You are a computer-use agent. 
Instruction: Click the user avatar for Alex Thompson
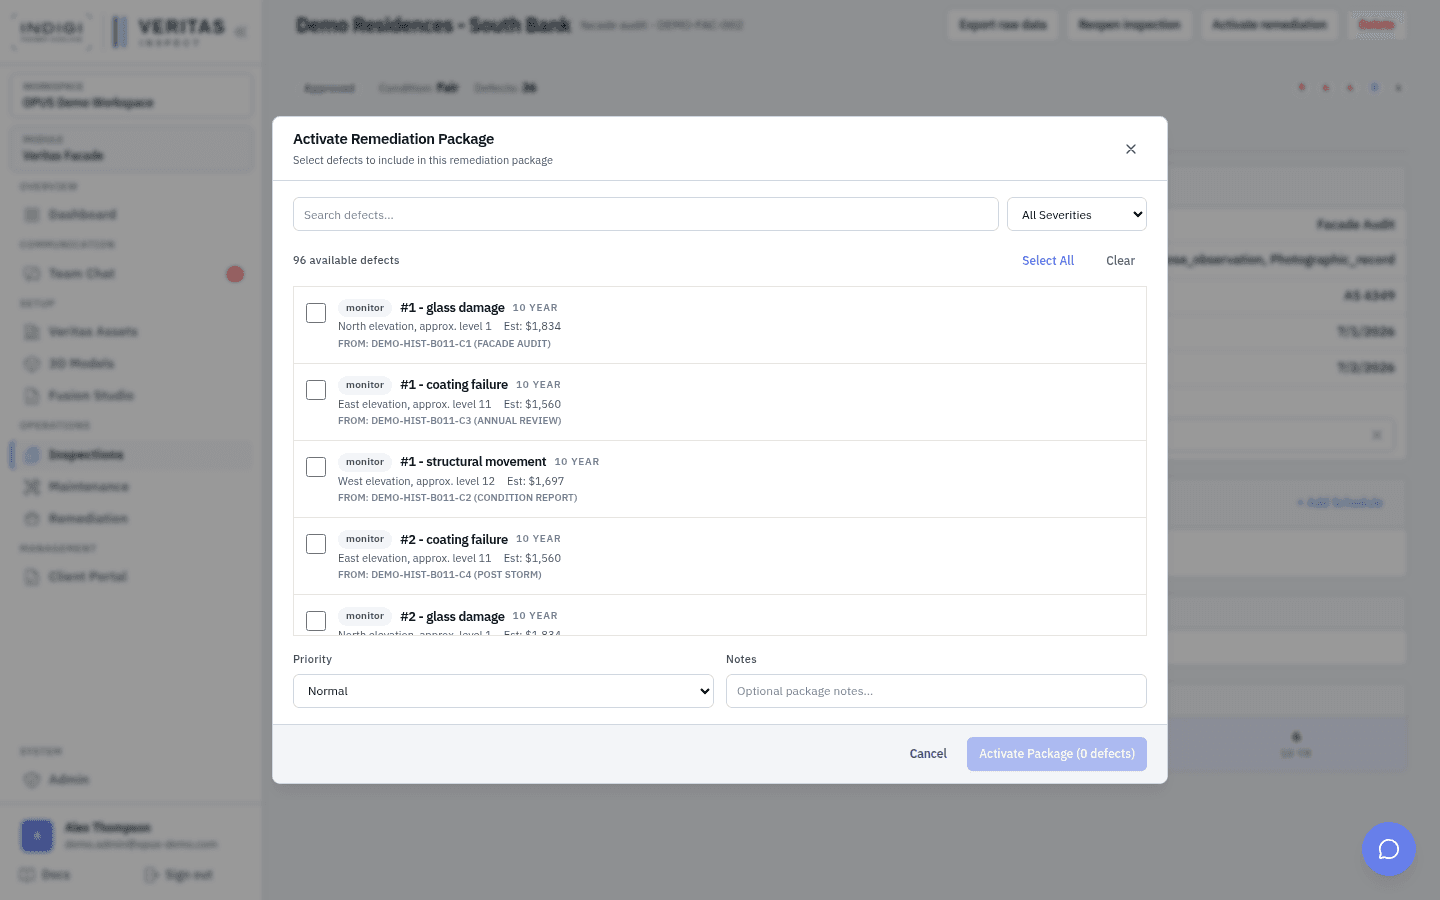click(37, 836)
